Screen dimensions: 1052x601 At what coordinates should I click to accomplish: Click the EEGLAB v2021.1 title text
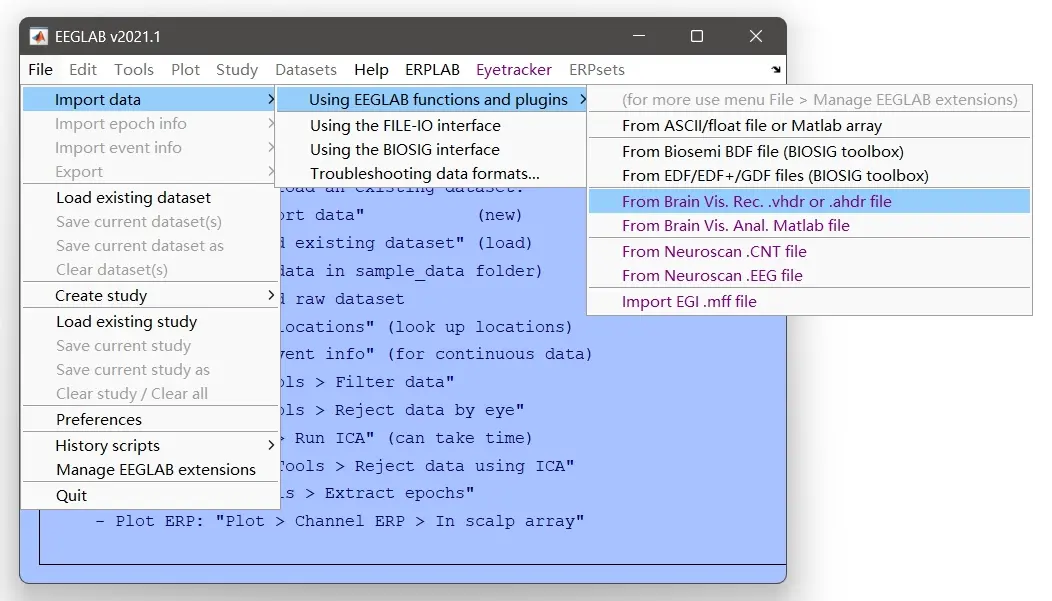point(107,37)
